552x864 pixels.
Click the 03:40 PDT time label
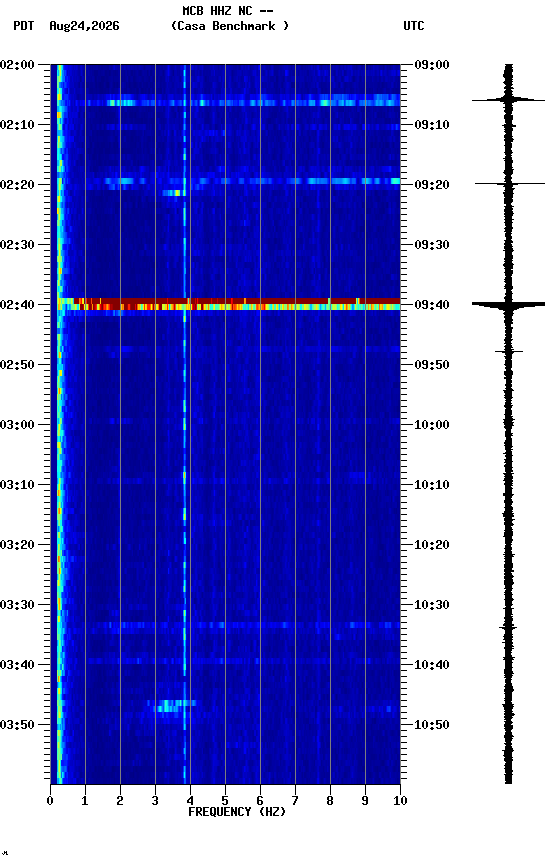[17, 665]
